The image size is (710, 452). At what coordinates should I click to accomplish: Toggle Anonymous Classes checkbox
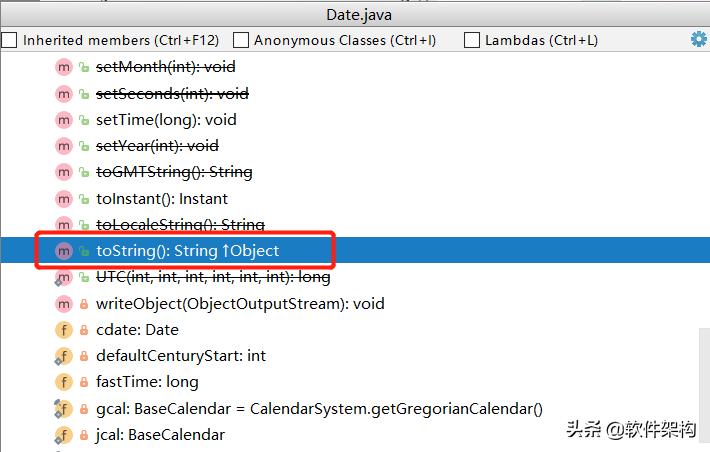tap(241, 41)
